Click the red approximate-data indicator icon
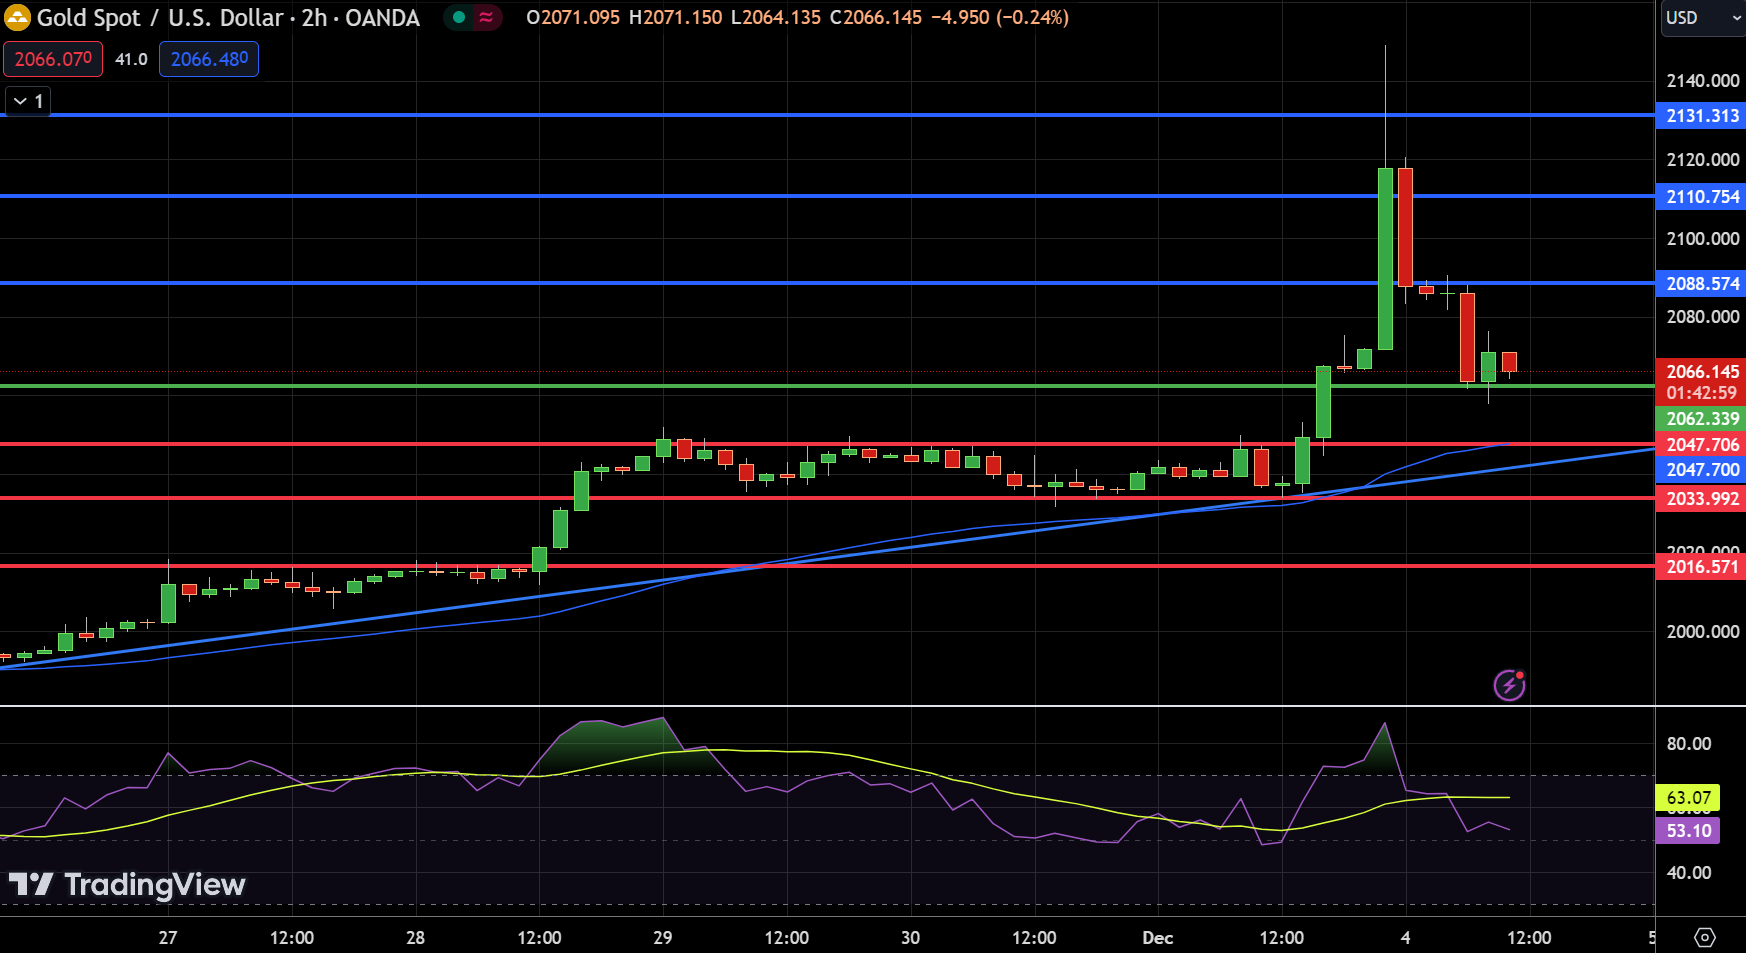Viewport: 1746px width, 953px height. coord(486,17)
